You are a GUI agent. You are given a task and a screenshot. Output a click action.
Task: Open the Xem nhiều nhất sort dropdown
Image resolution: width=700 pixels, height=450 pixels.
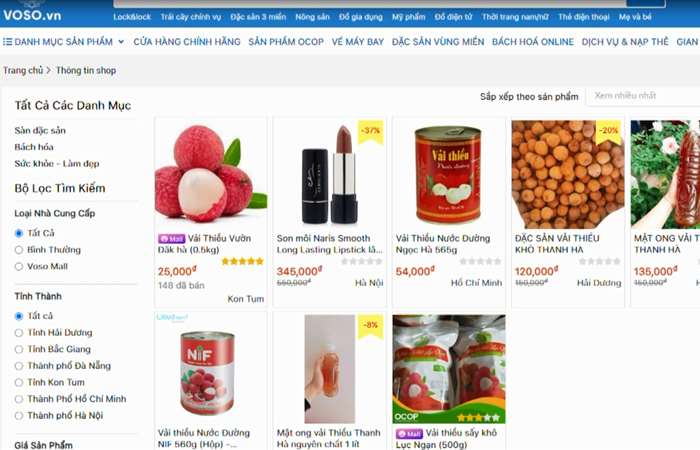(643, 96)
